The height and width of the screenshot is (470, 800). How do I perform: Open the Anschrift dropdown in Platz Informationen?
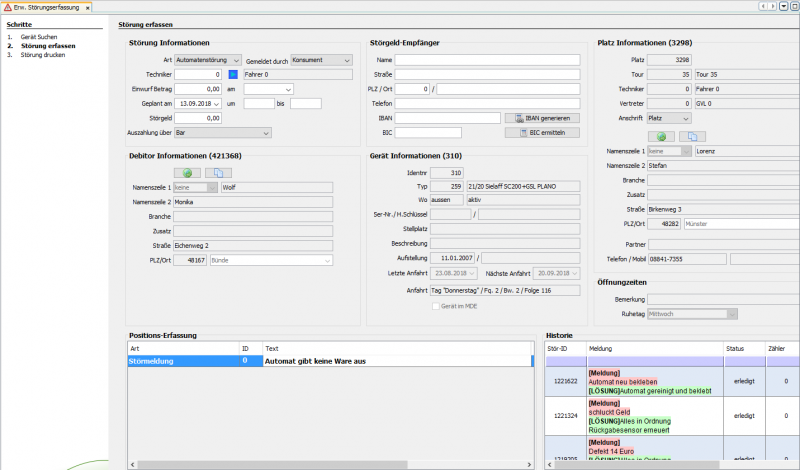[x=686, y=118]
